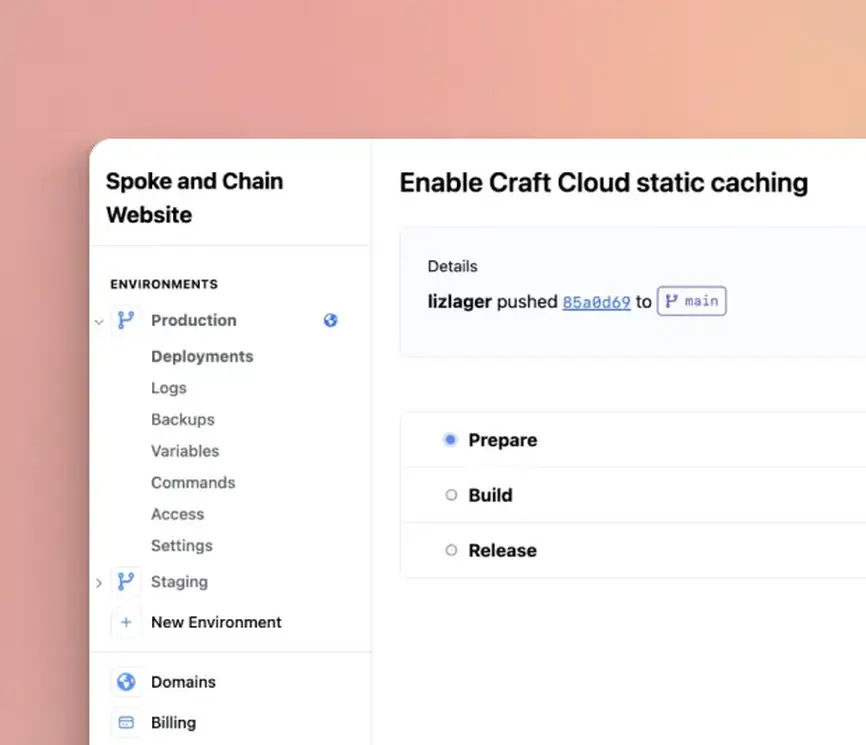Go to Billing page
866x745 pixels.
(173, 722)
